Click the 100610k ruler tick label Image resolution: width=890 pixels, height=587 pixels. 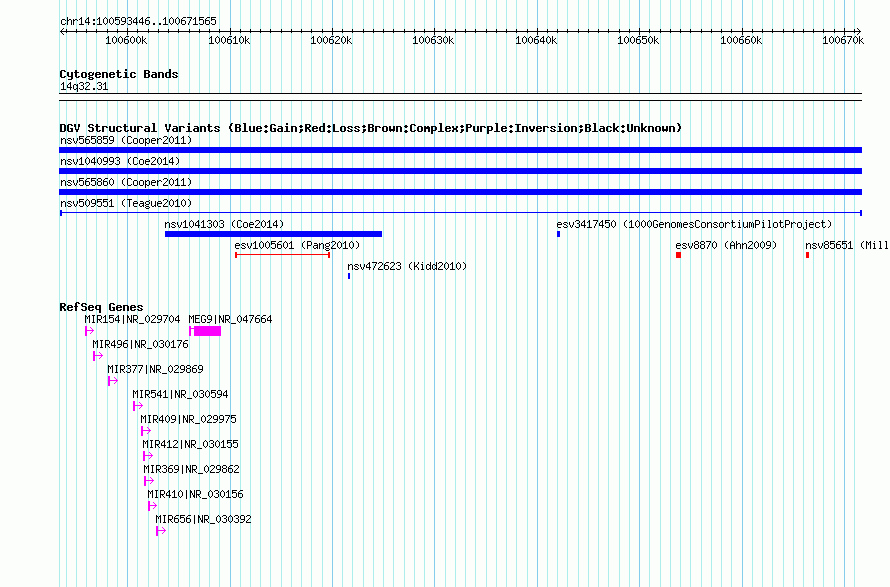(x=229, y=40)
